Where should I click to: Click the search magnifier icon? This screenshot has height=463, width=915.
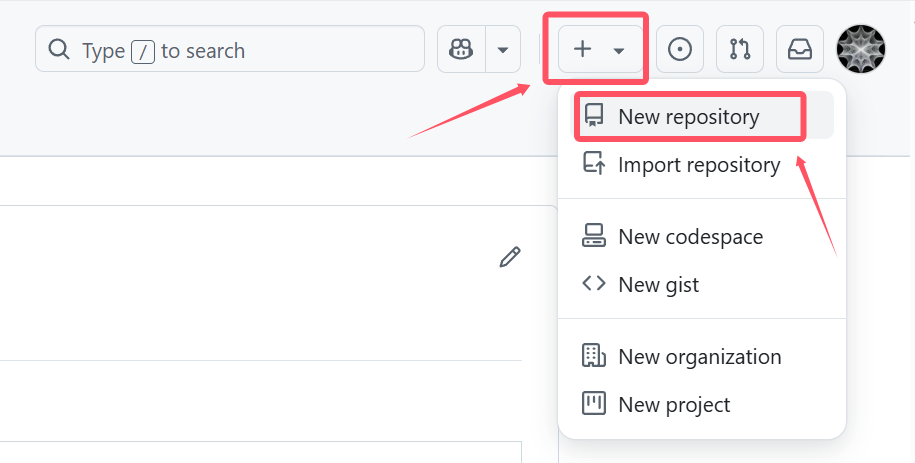58,49
